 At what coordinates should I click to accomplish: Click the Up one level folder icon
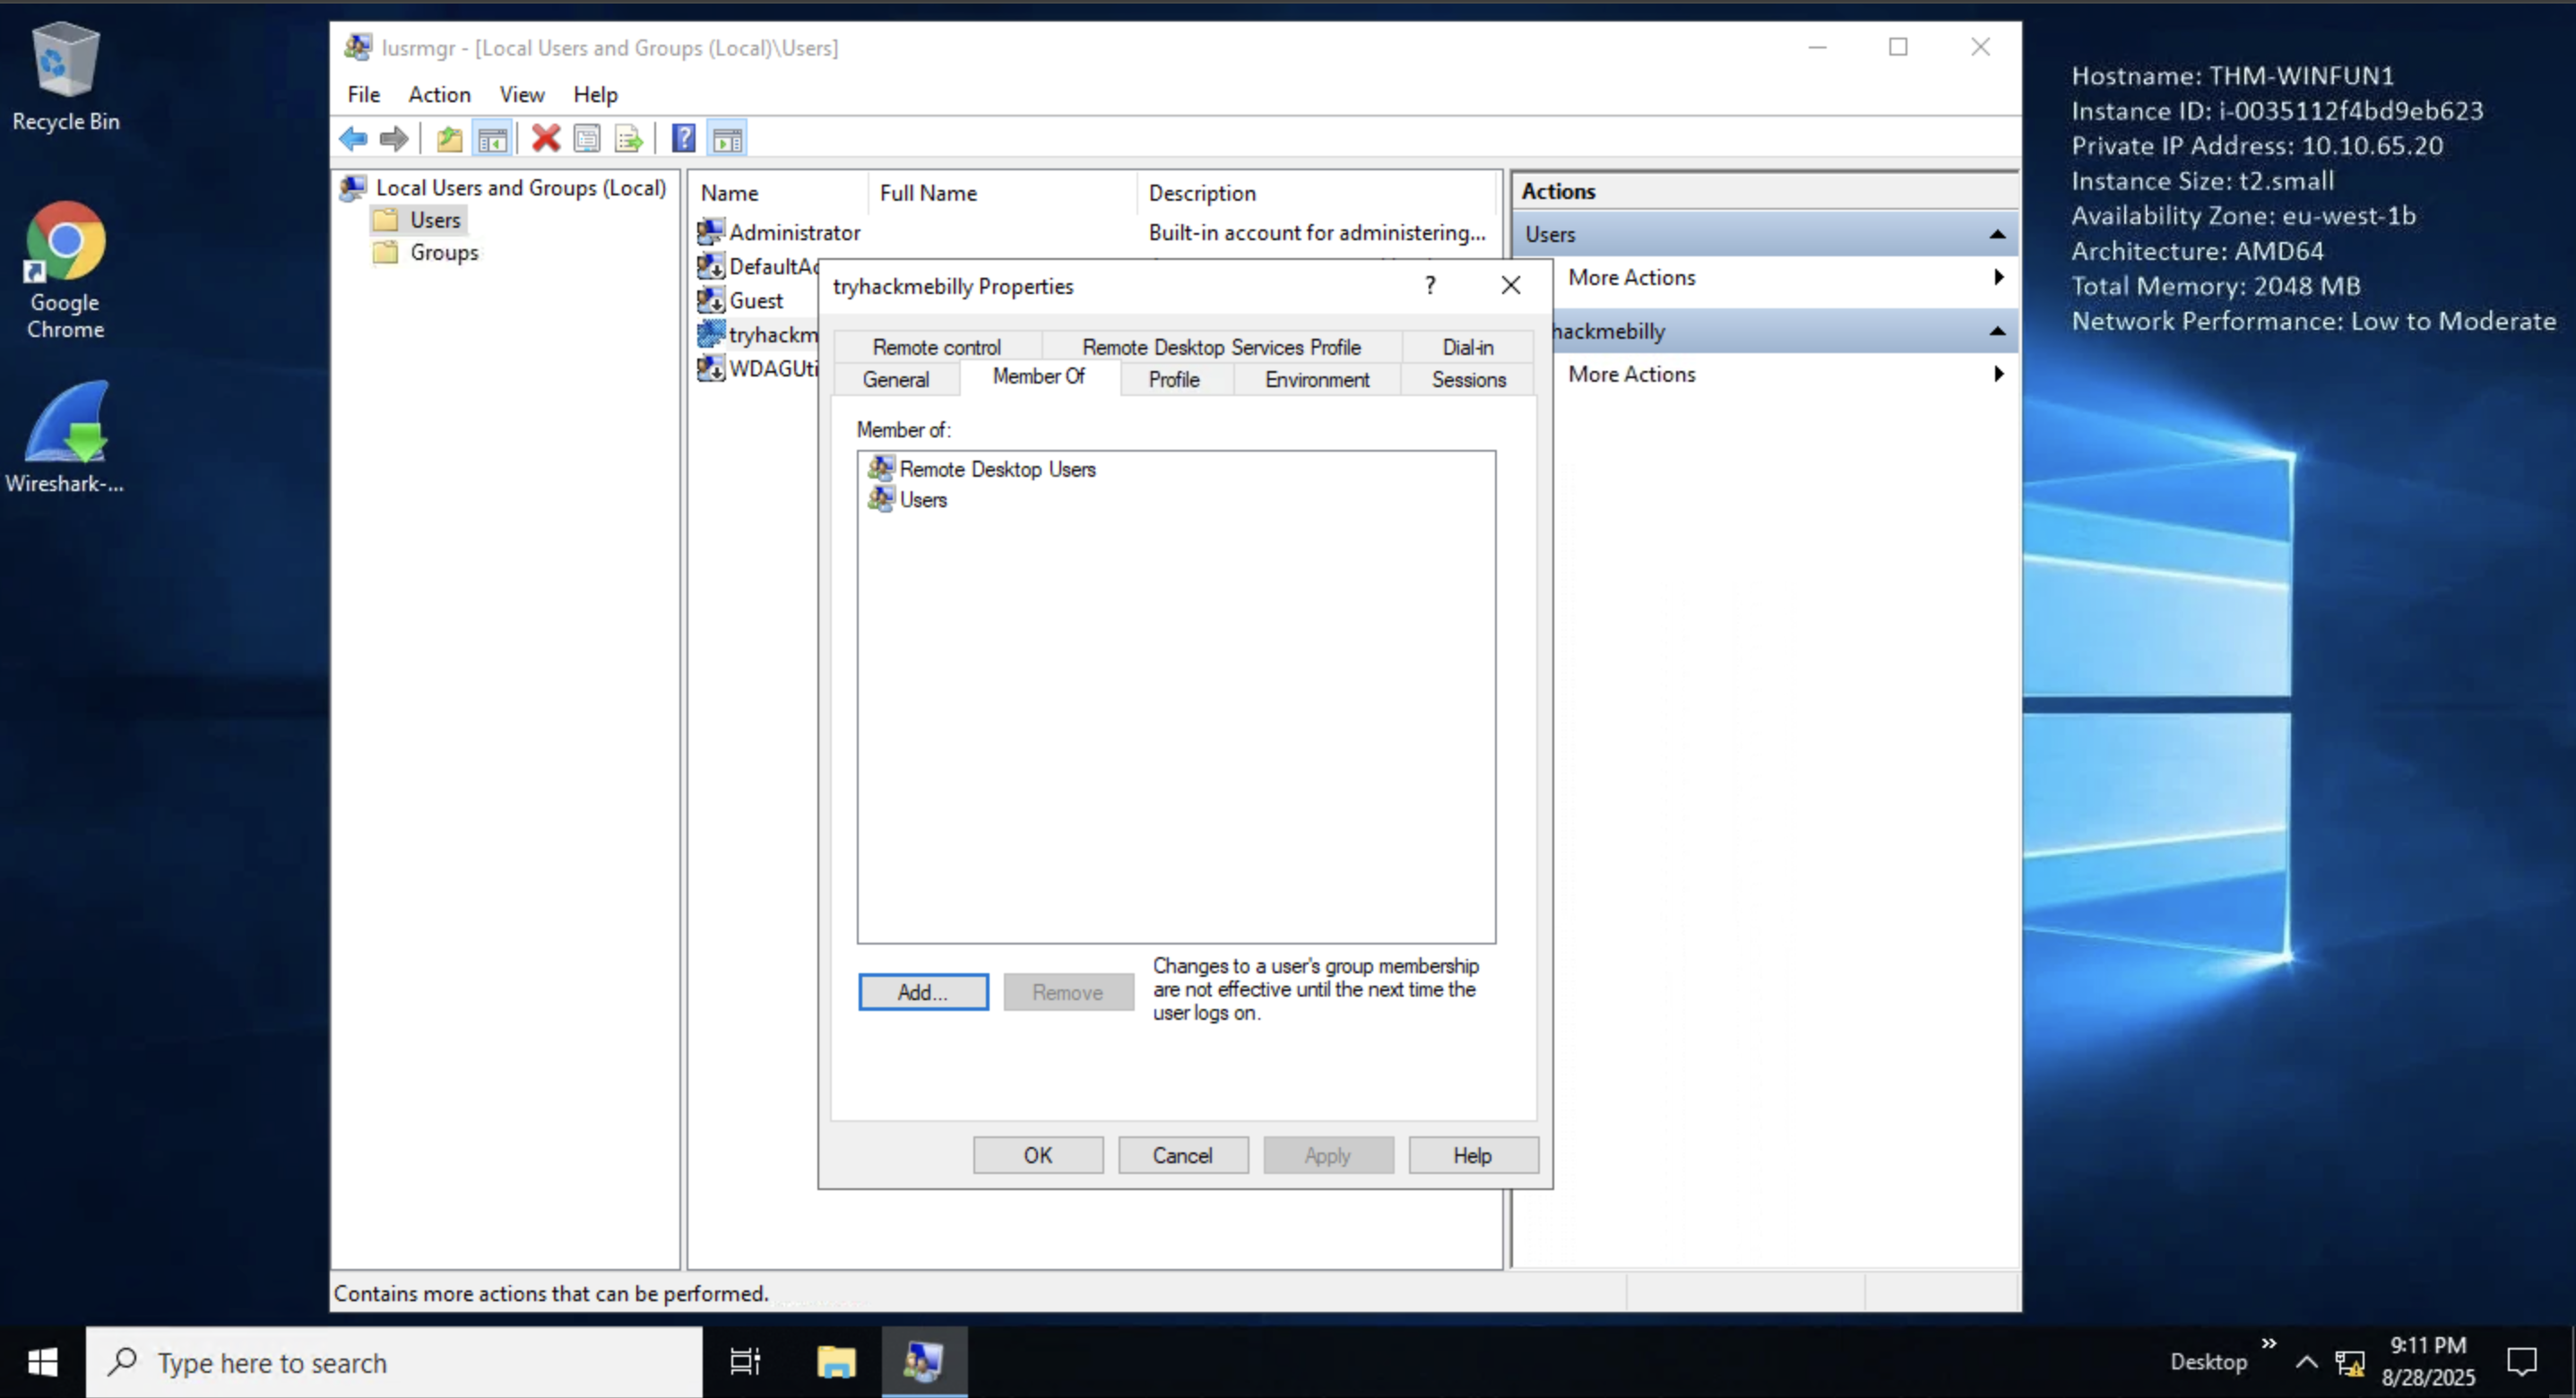point(449,139)
